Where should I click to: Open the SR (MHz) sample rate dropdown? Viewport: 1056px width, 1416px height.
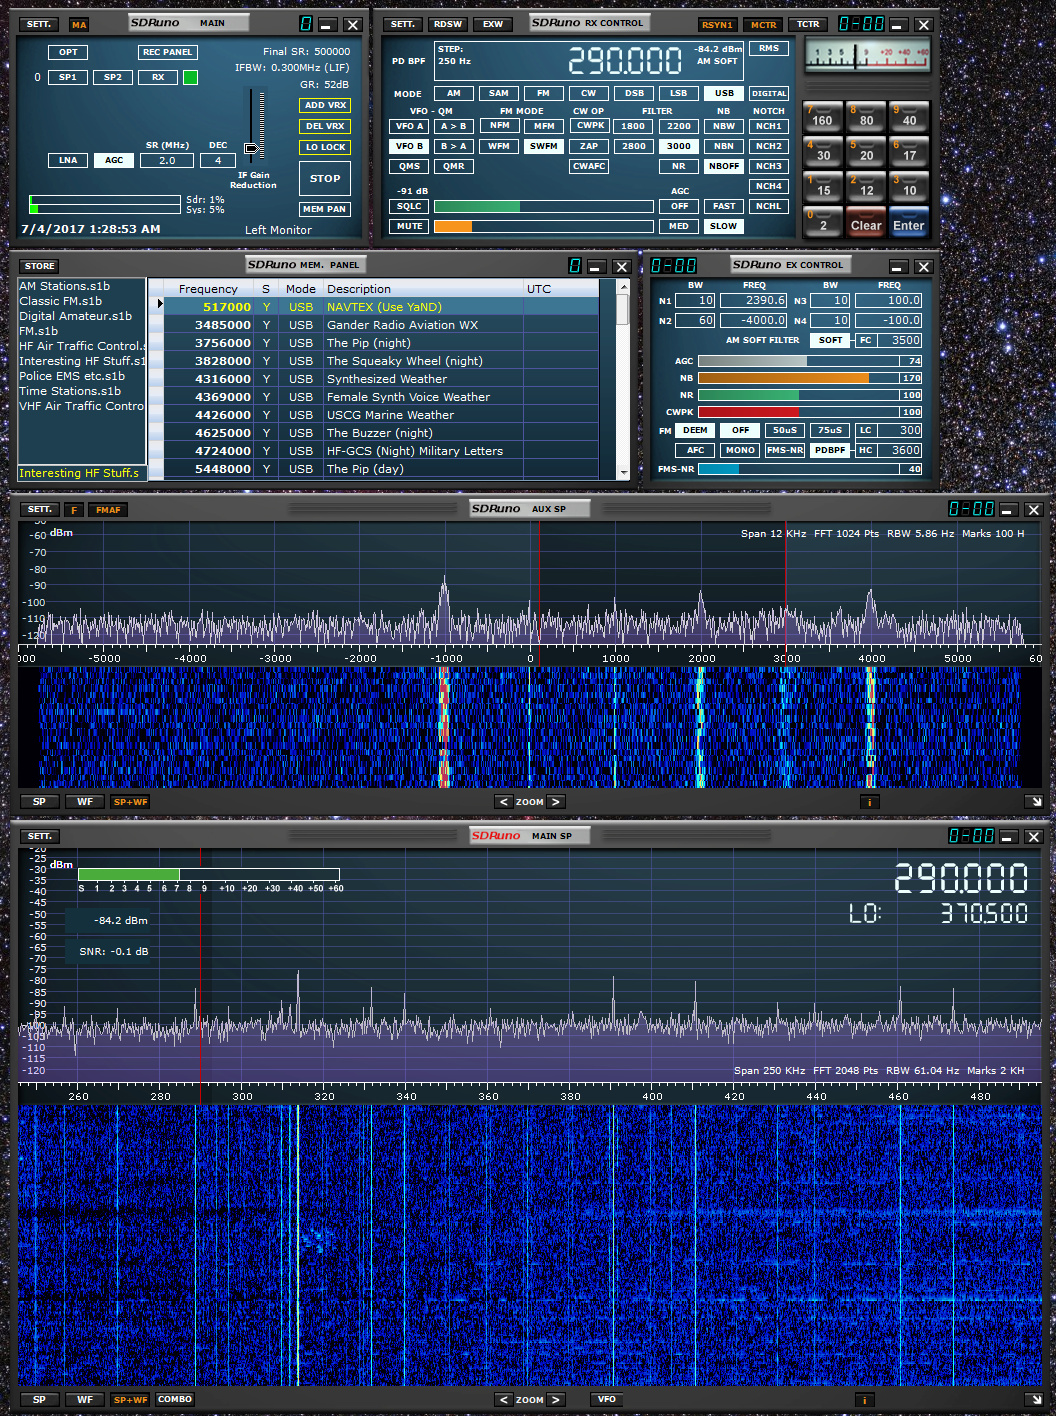167,160
